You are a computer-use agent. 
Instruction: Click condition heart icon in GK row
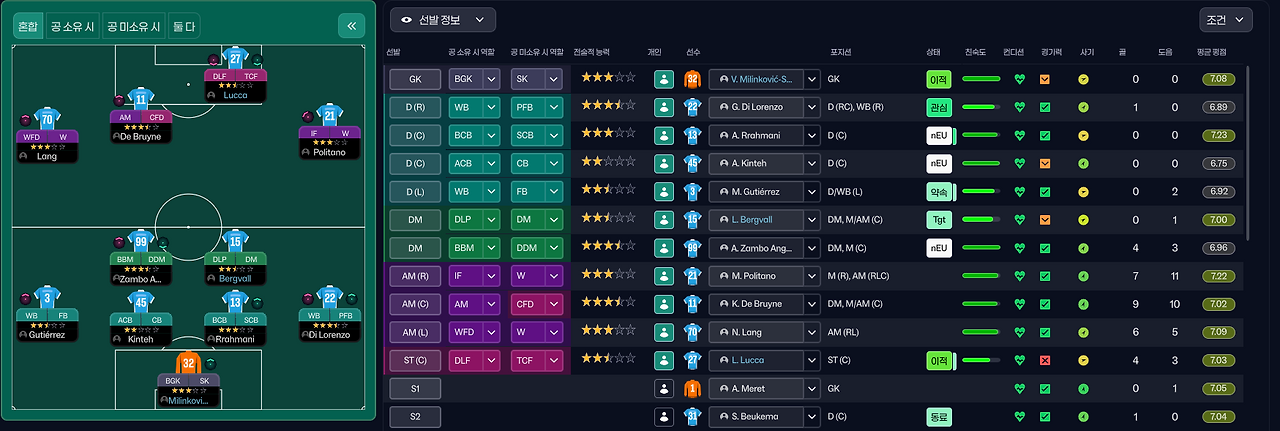(x=1020, y=79)
